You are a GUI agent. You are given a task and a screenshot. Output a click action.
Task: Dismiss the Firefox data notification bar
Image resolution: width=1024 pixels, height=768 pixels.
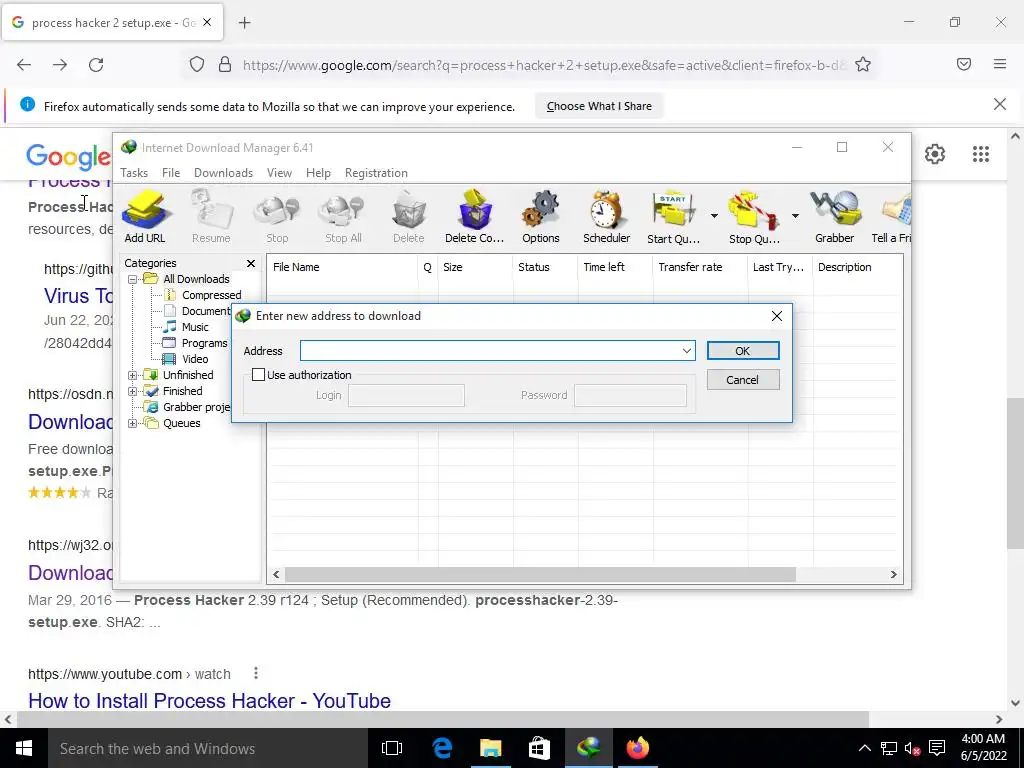[999, 104]
